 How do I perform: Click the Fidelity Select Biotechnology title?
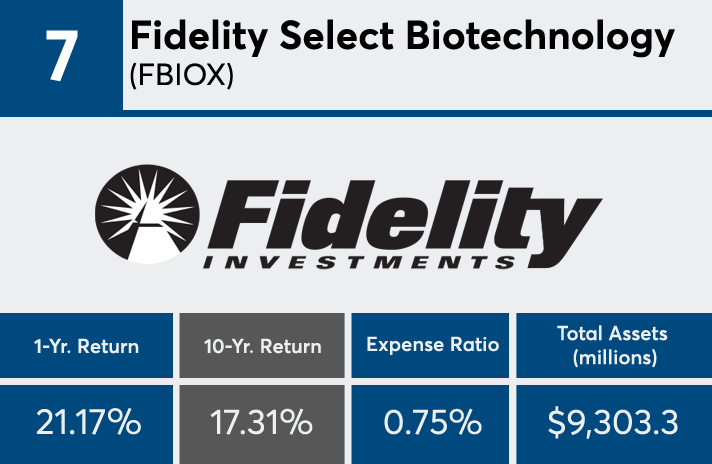tap(402, 38)
